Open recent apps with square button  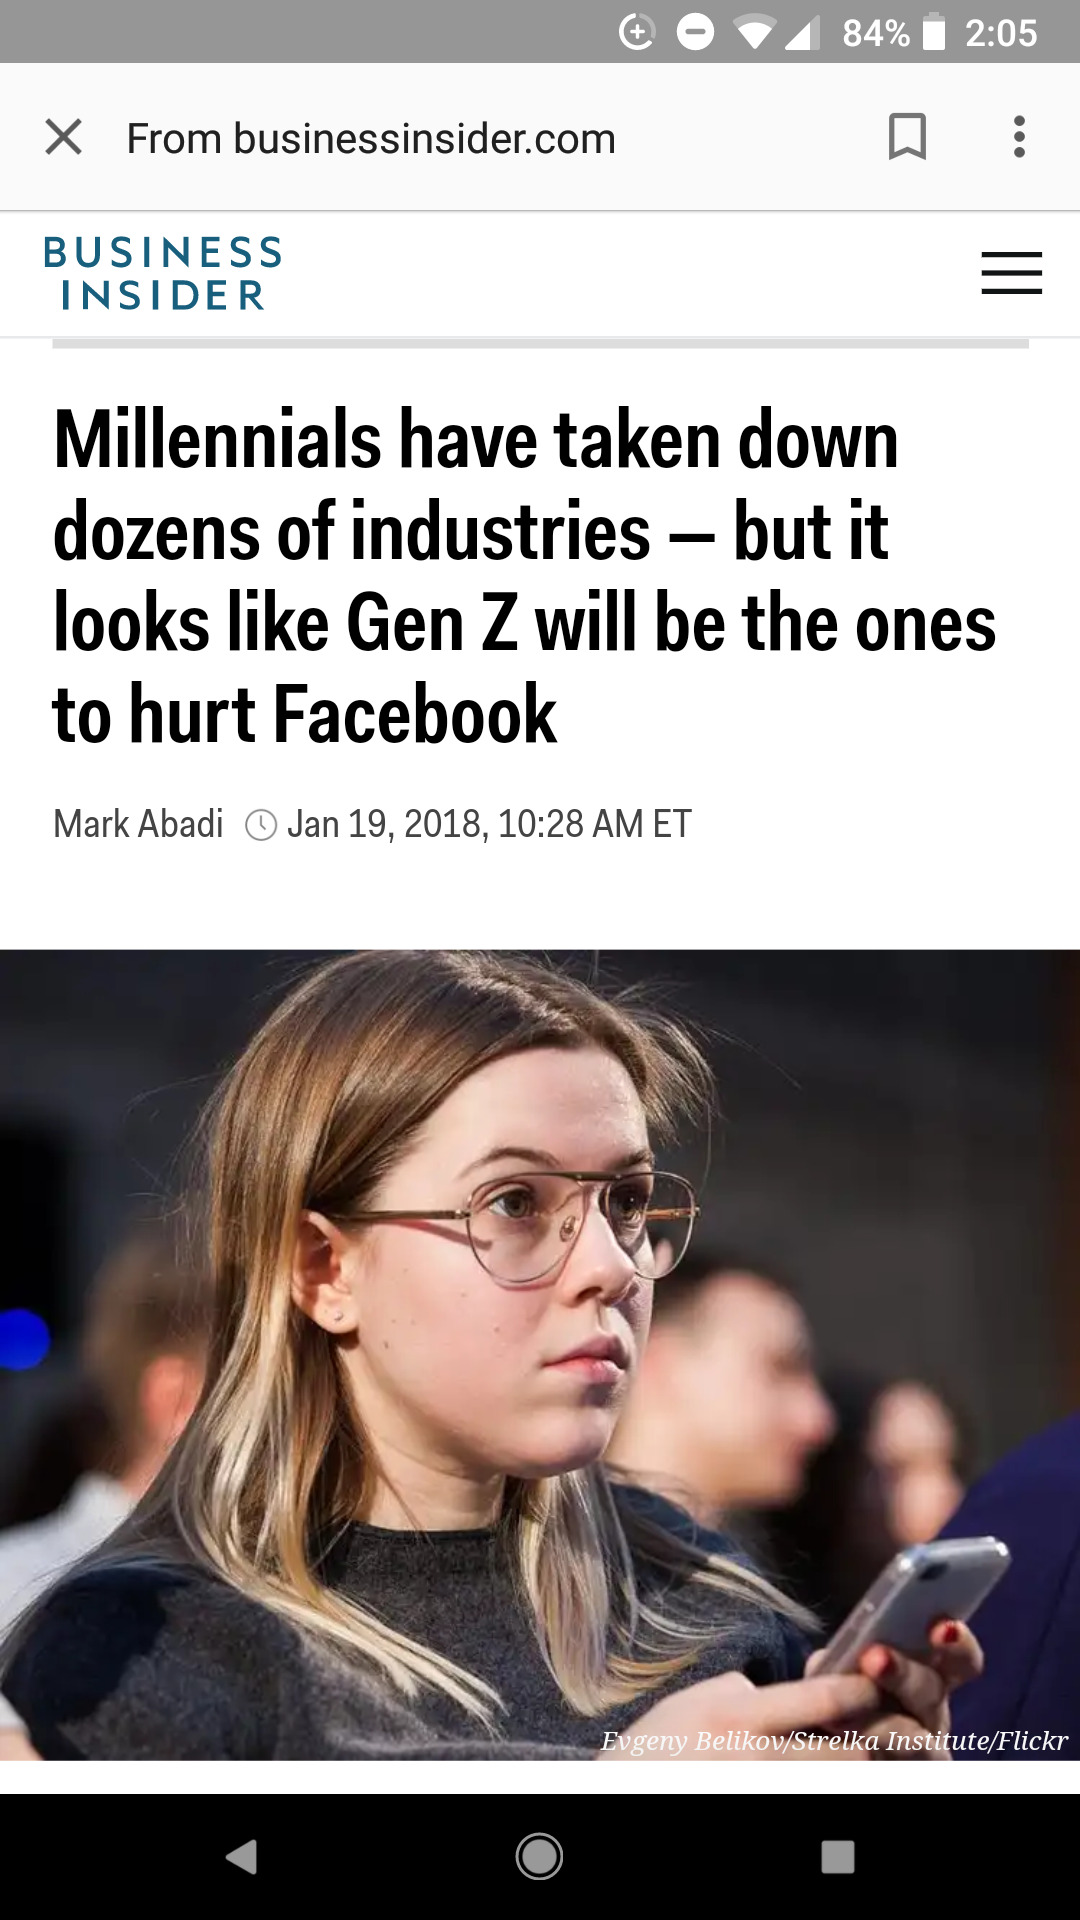point(837,1857)
